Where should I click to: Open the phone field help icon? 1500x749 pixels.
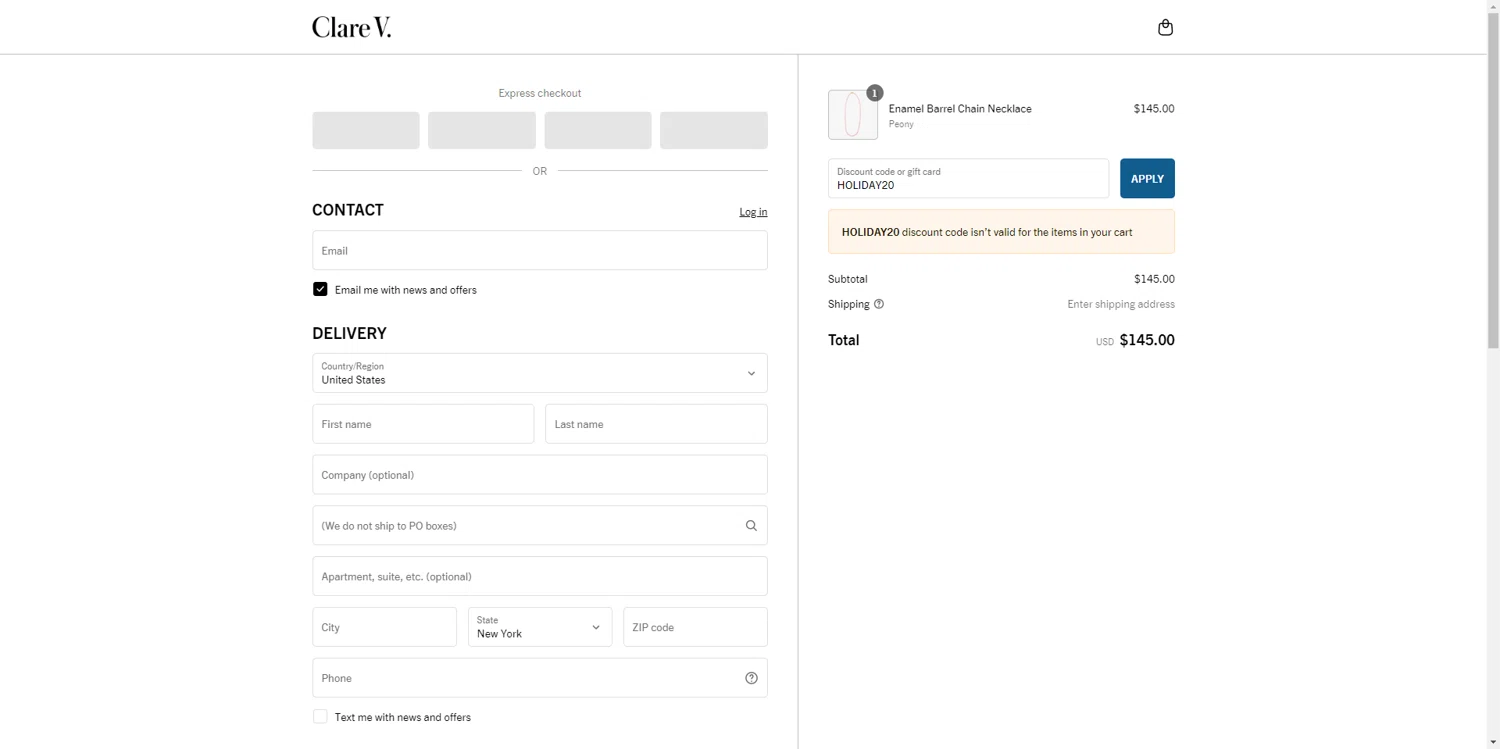[751, 678]
